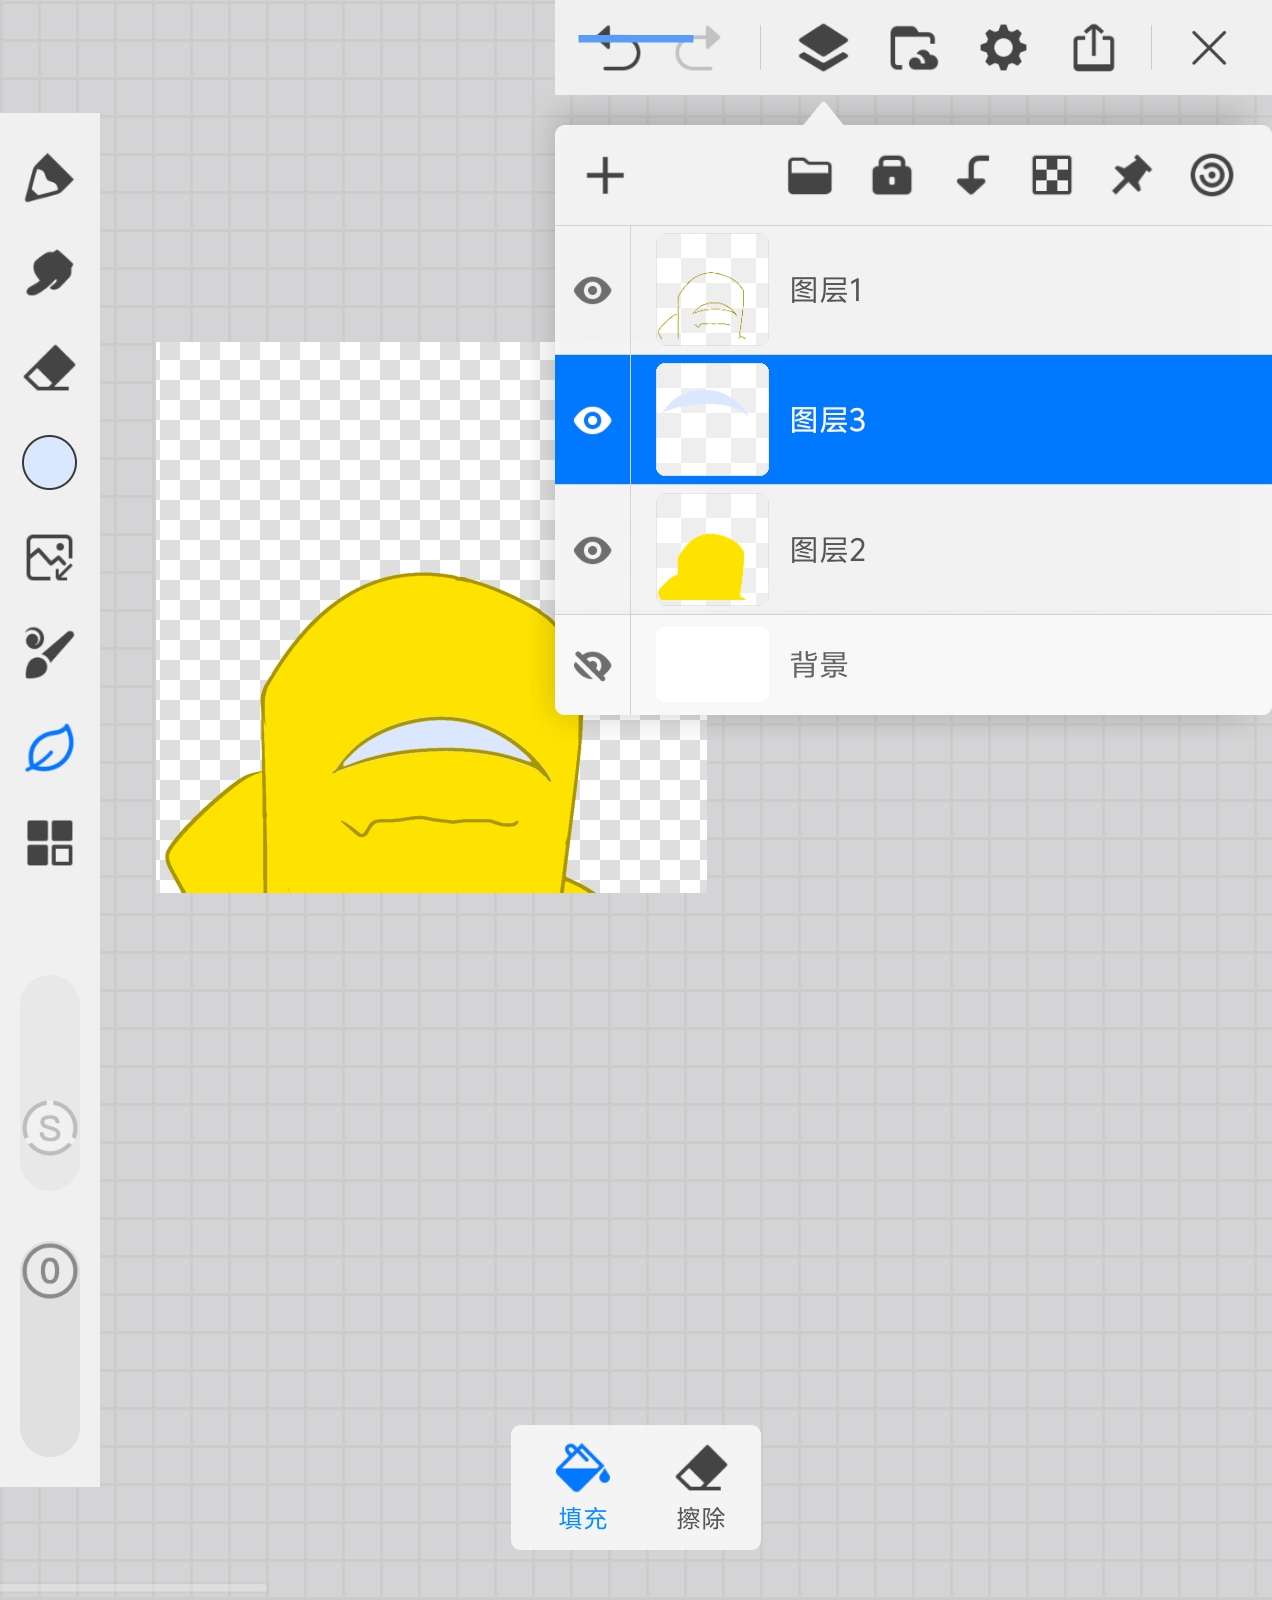Screen dimensions: 1272x1600
Task: Create a layer folder
Action: pos(810,176)
